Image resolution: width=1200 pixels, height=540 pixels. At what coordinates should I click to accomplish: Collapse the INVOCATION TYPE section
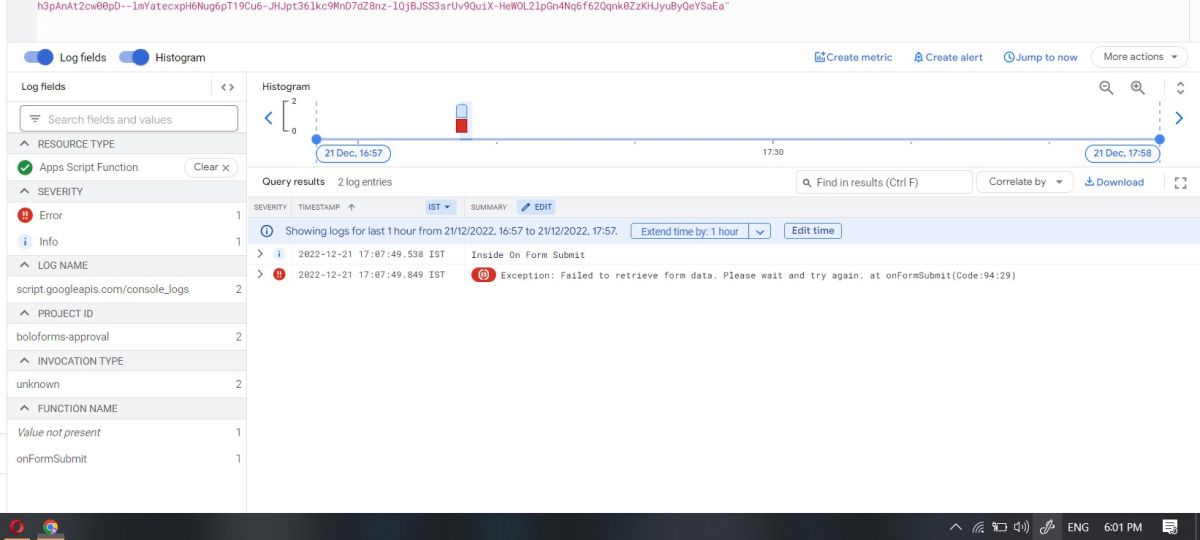pos(24,360)
